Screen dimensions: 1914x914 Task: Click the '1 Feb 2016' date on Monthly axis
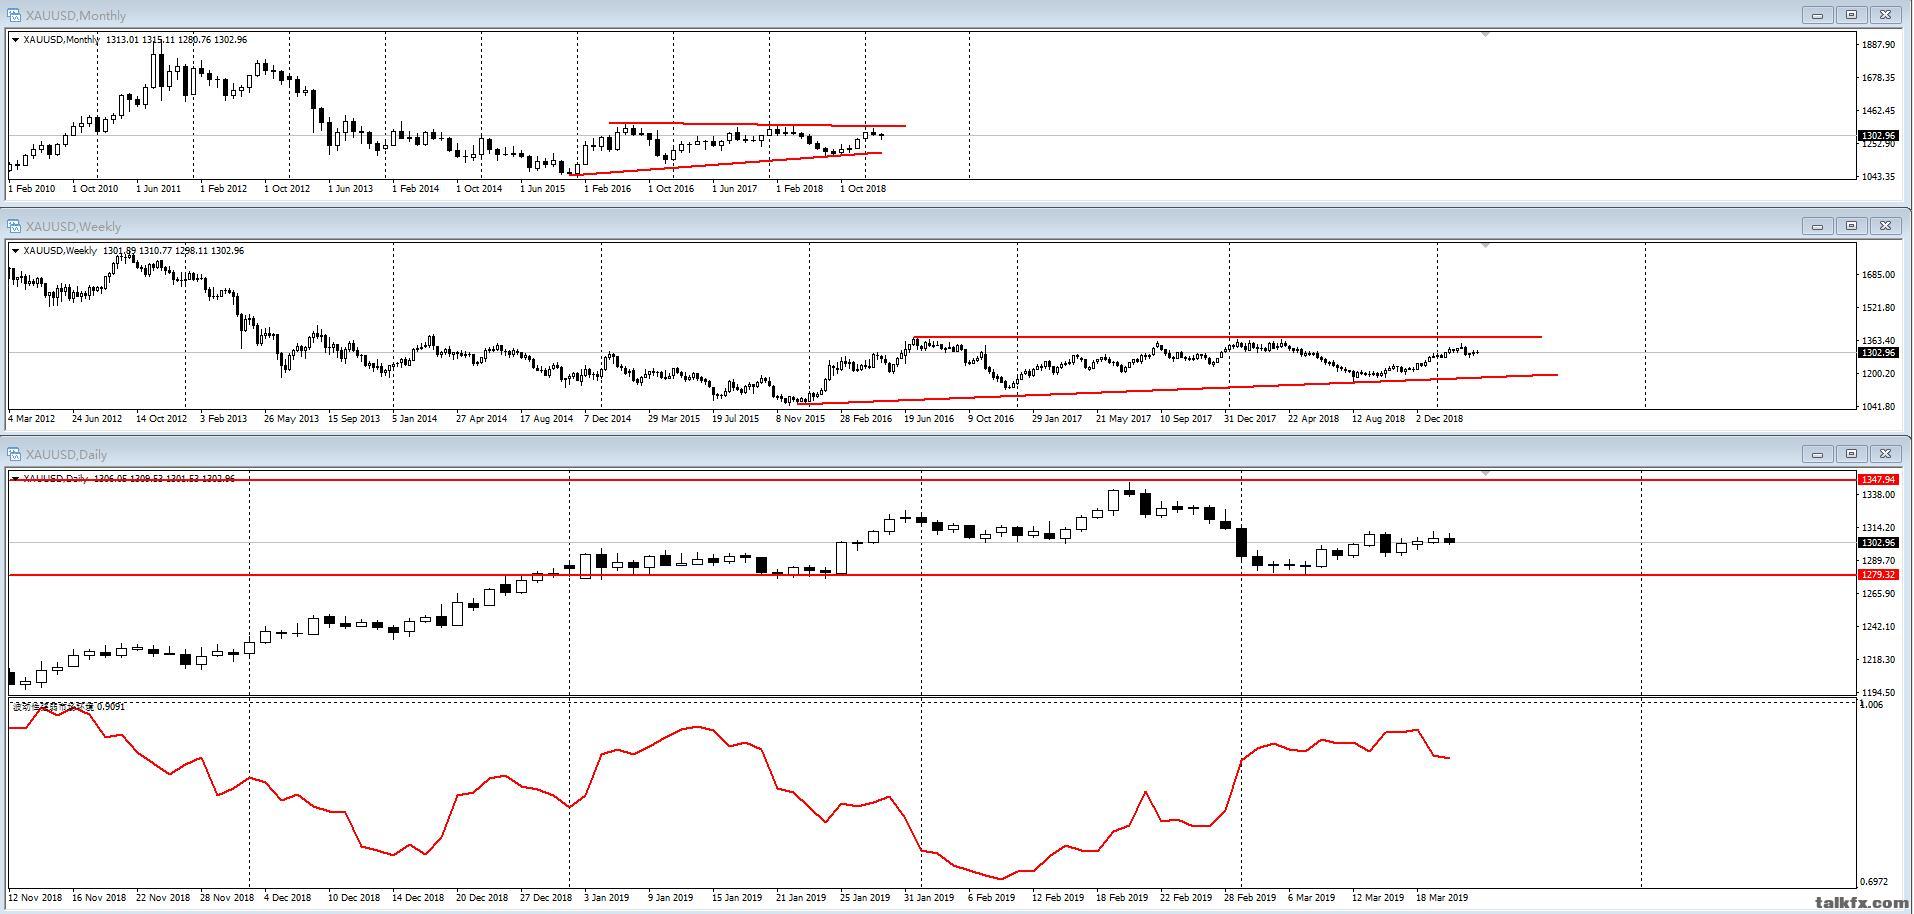pyautogui.click(x=607, y=188)
